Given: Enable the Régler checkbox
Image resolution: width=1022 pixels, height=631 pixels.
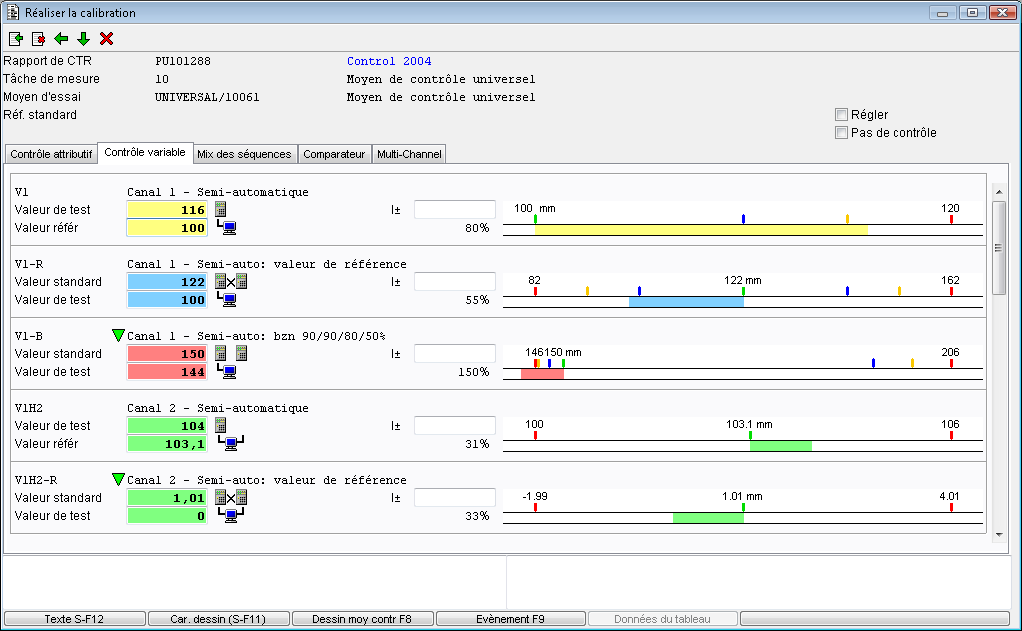Looking at the screenshot, I should point(842,115).
